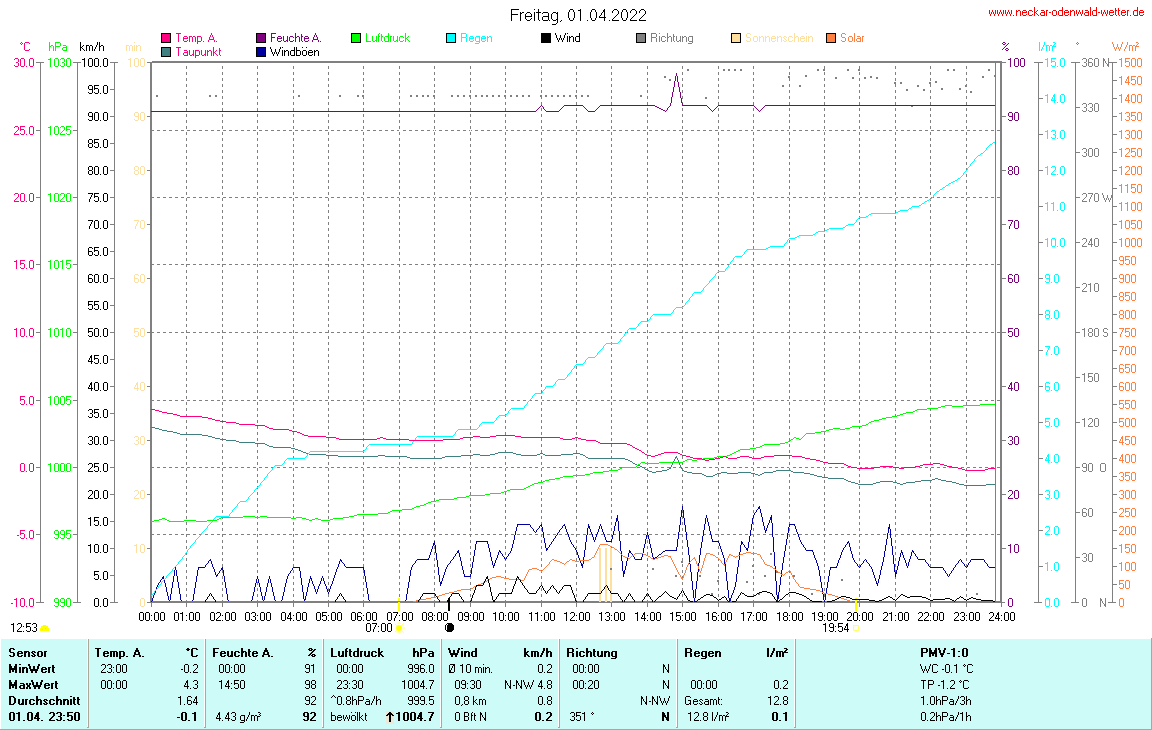
Task: Click the '^0.8hPa/h' pressure change value
Action: [x=356, y=701]
